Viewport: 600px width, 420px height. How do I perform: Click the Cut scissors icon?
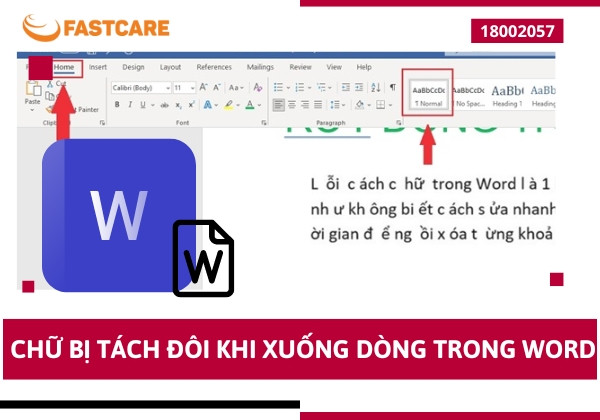coord(50,84)
